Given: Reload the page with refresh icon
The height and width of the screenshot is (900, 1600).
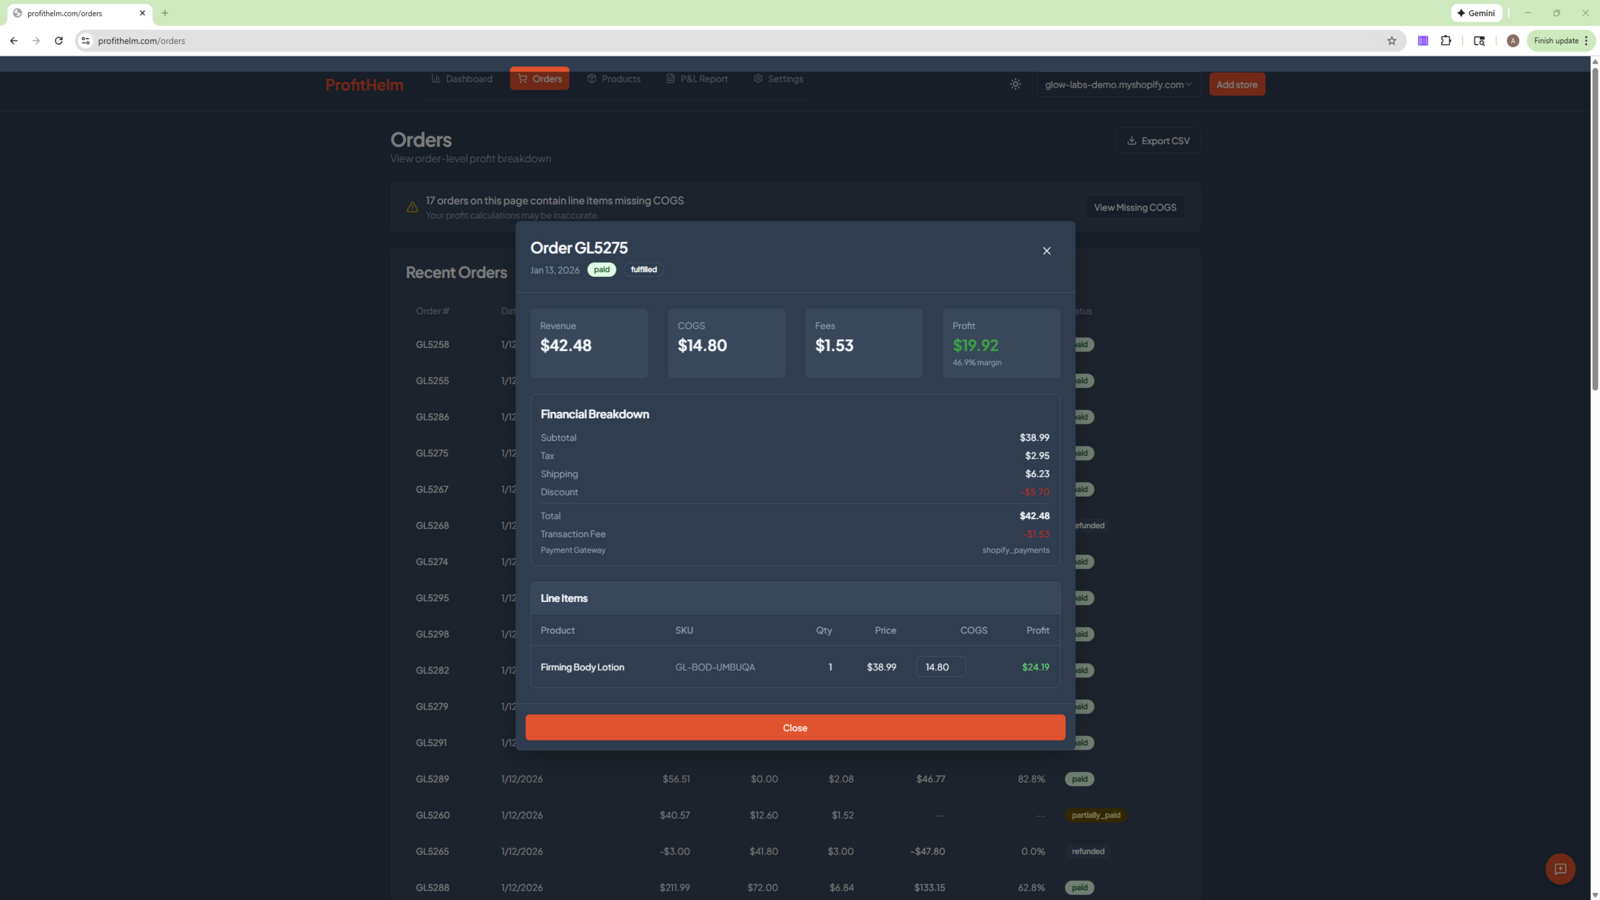Looking at the screenshot, I should [x=59, y=41].
